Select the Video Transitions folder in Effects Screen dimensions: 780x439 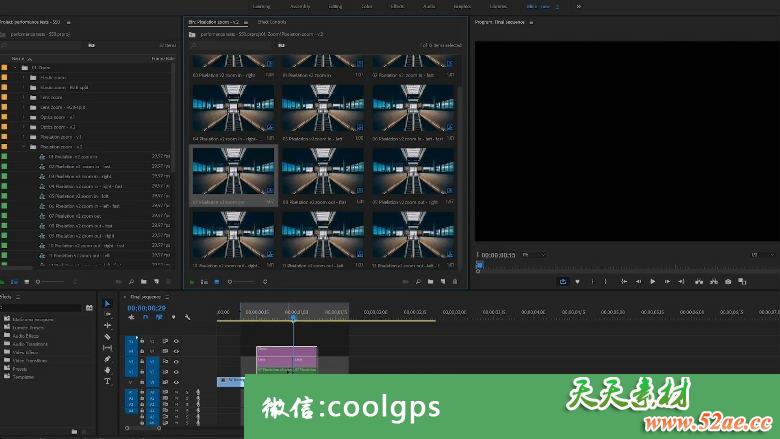coord(29,360)
